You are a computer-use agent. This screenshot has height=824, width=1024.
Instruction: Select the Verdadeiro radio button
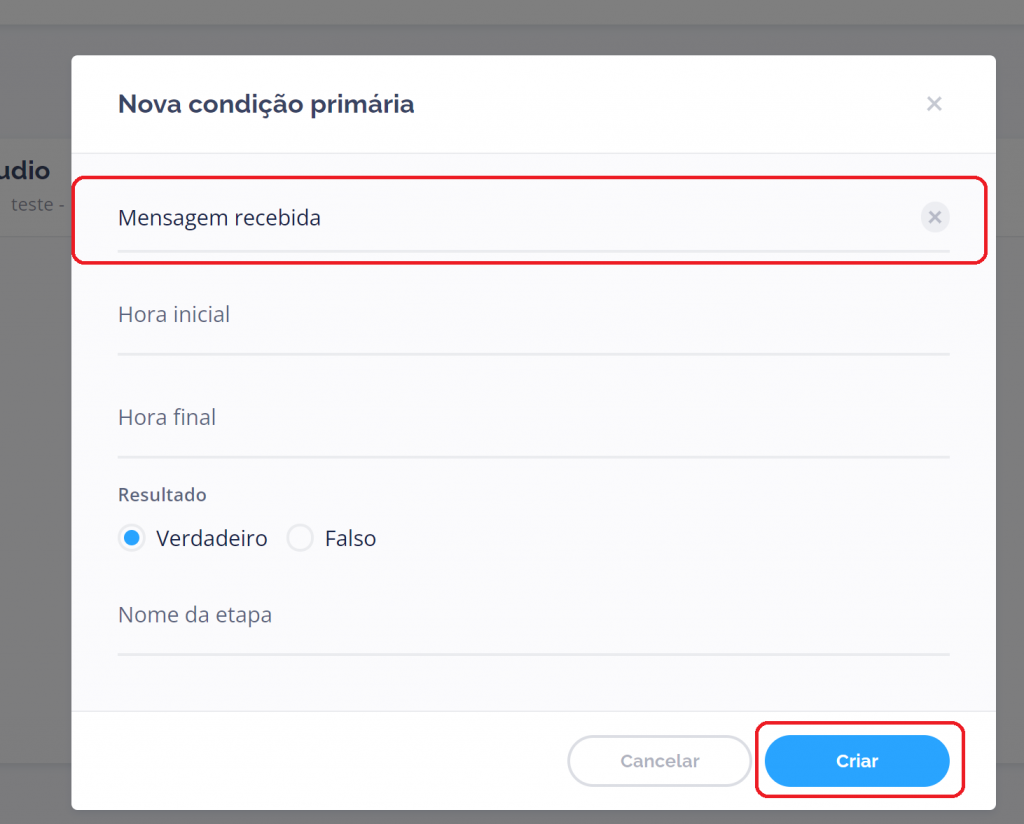click(x=131, y=538)
